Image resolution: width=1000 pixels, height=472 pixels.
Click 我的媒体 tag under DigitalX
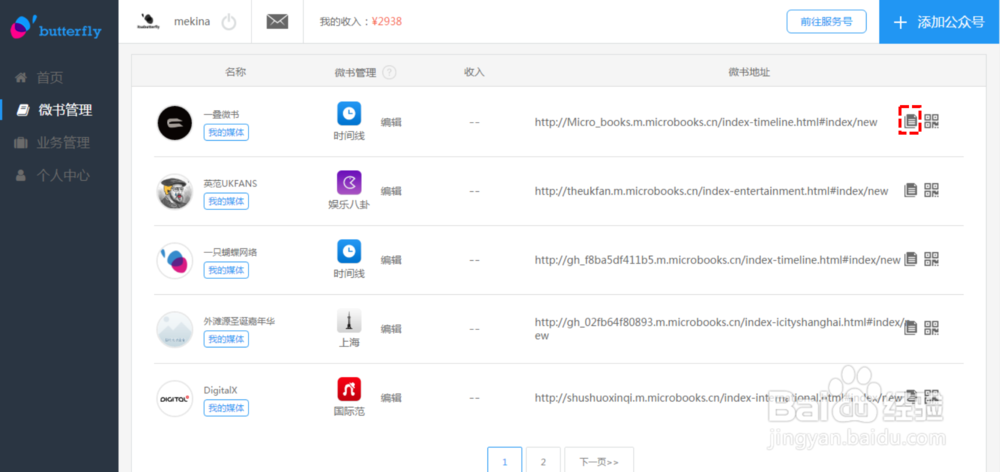226,408
